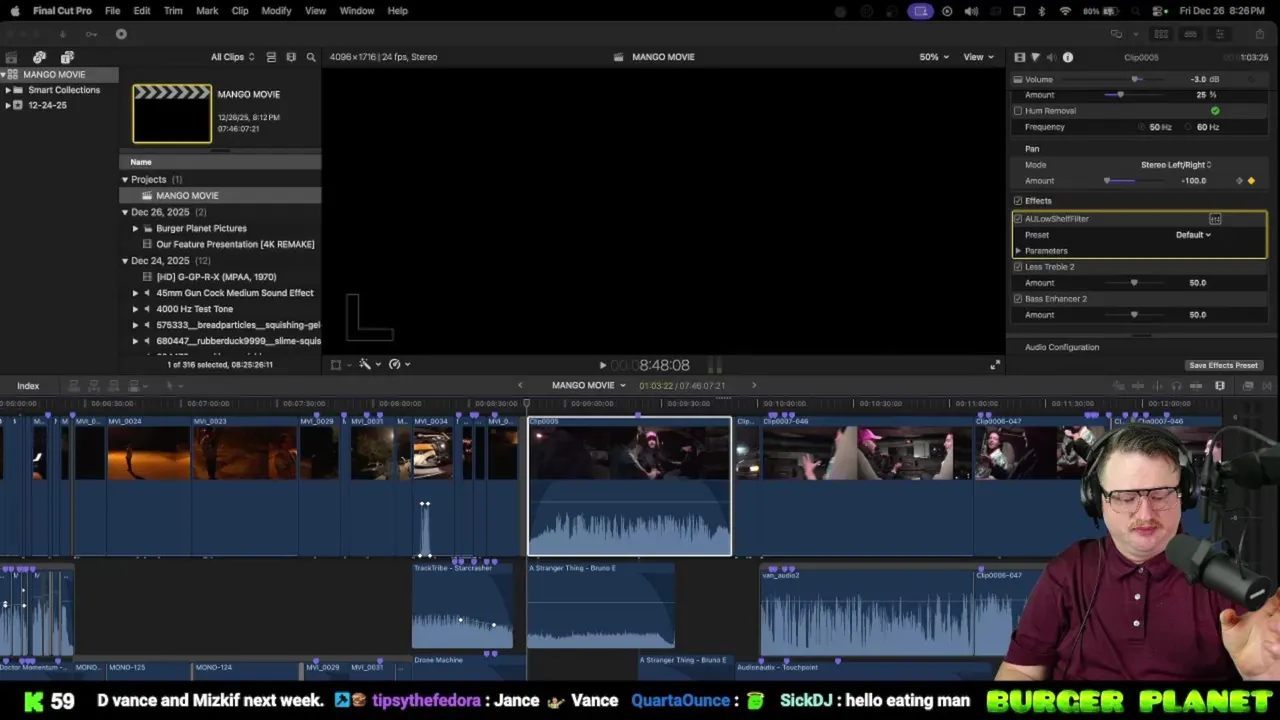This screenshot has width=1280, height=720.
Task: Click the background tasks circle icon
Action: pyautogui.click(x=121, y=34)
